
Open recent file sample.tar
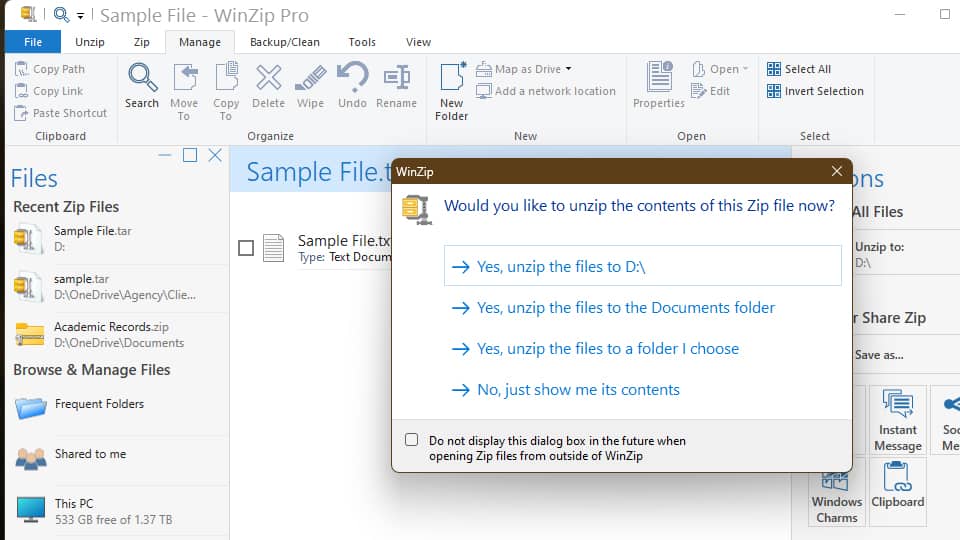[x=104, y=287]
